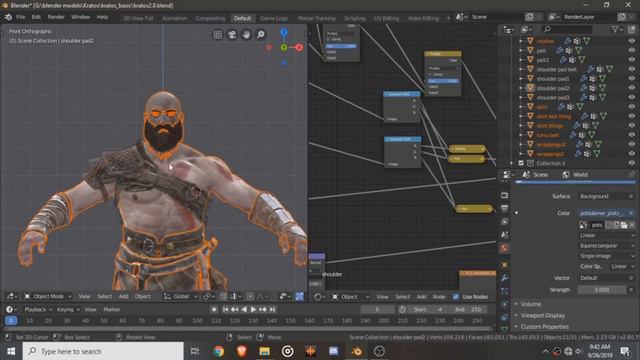
Task: Toggle the Use Nodes checkbox
Action: (456, 297)
